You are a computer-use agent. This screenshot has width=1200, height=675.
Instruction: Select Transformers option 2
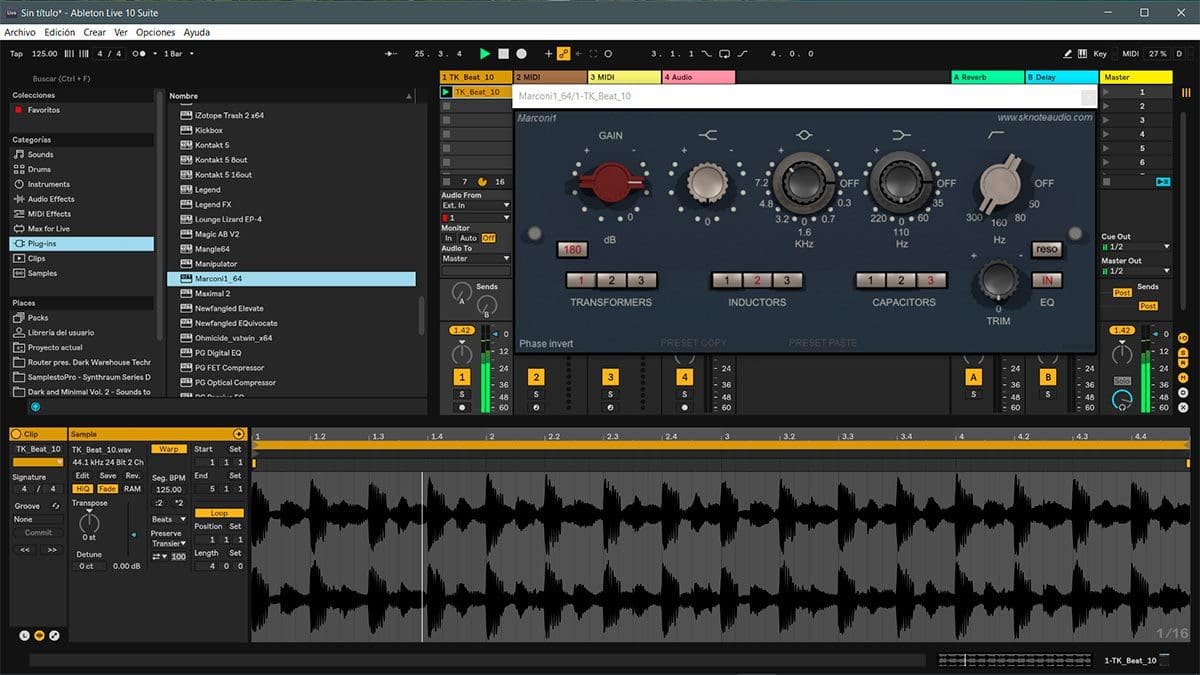(x=611, y=281)
